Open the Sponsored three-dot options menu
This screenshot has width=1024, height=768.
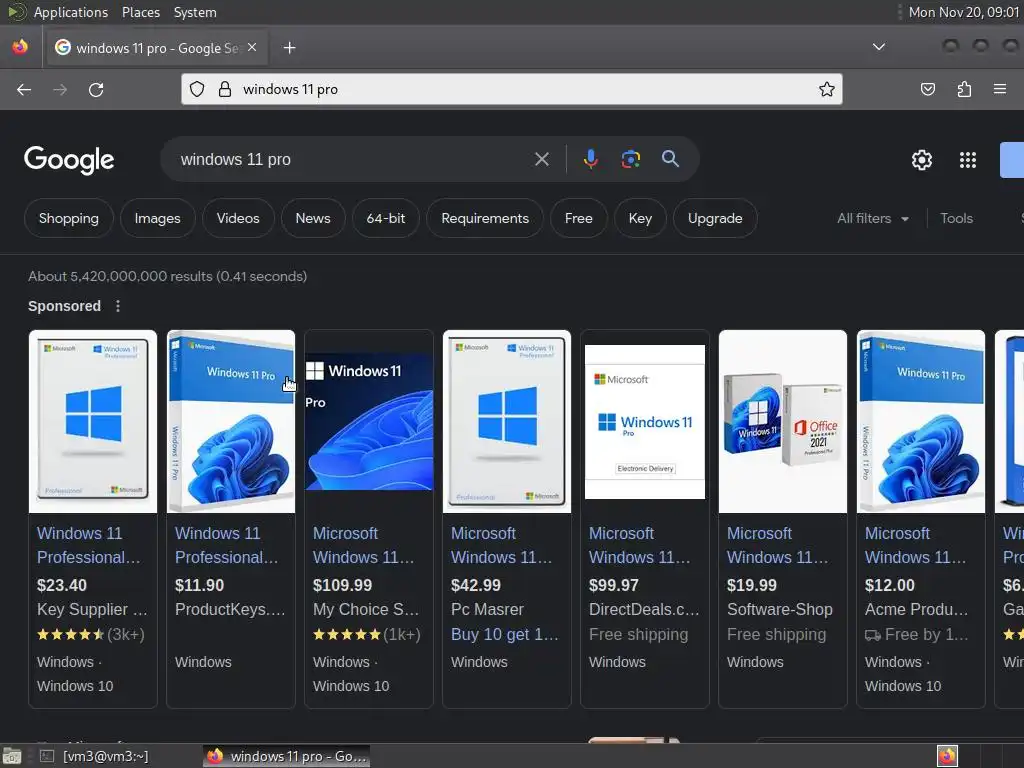click(x=118, y=306)
